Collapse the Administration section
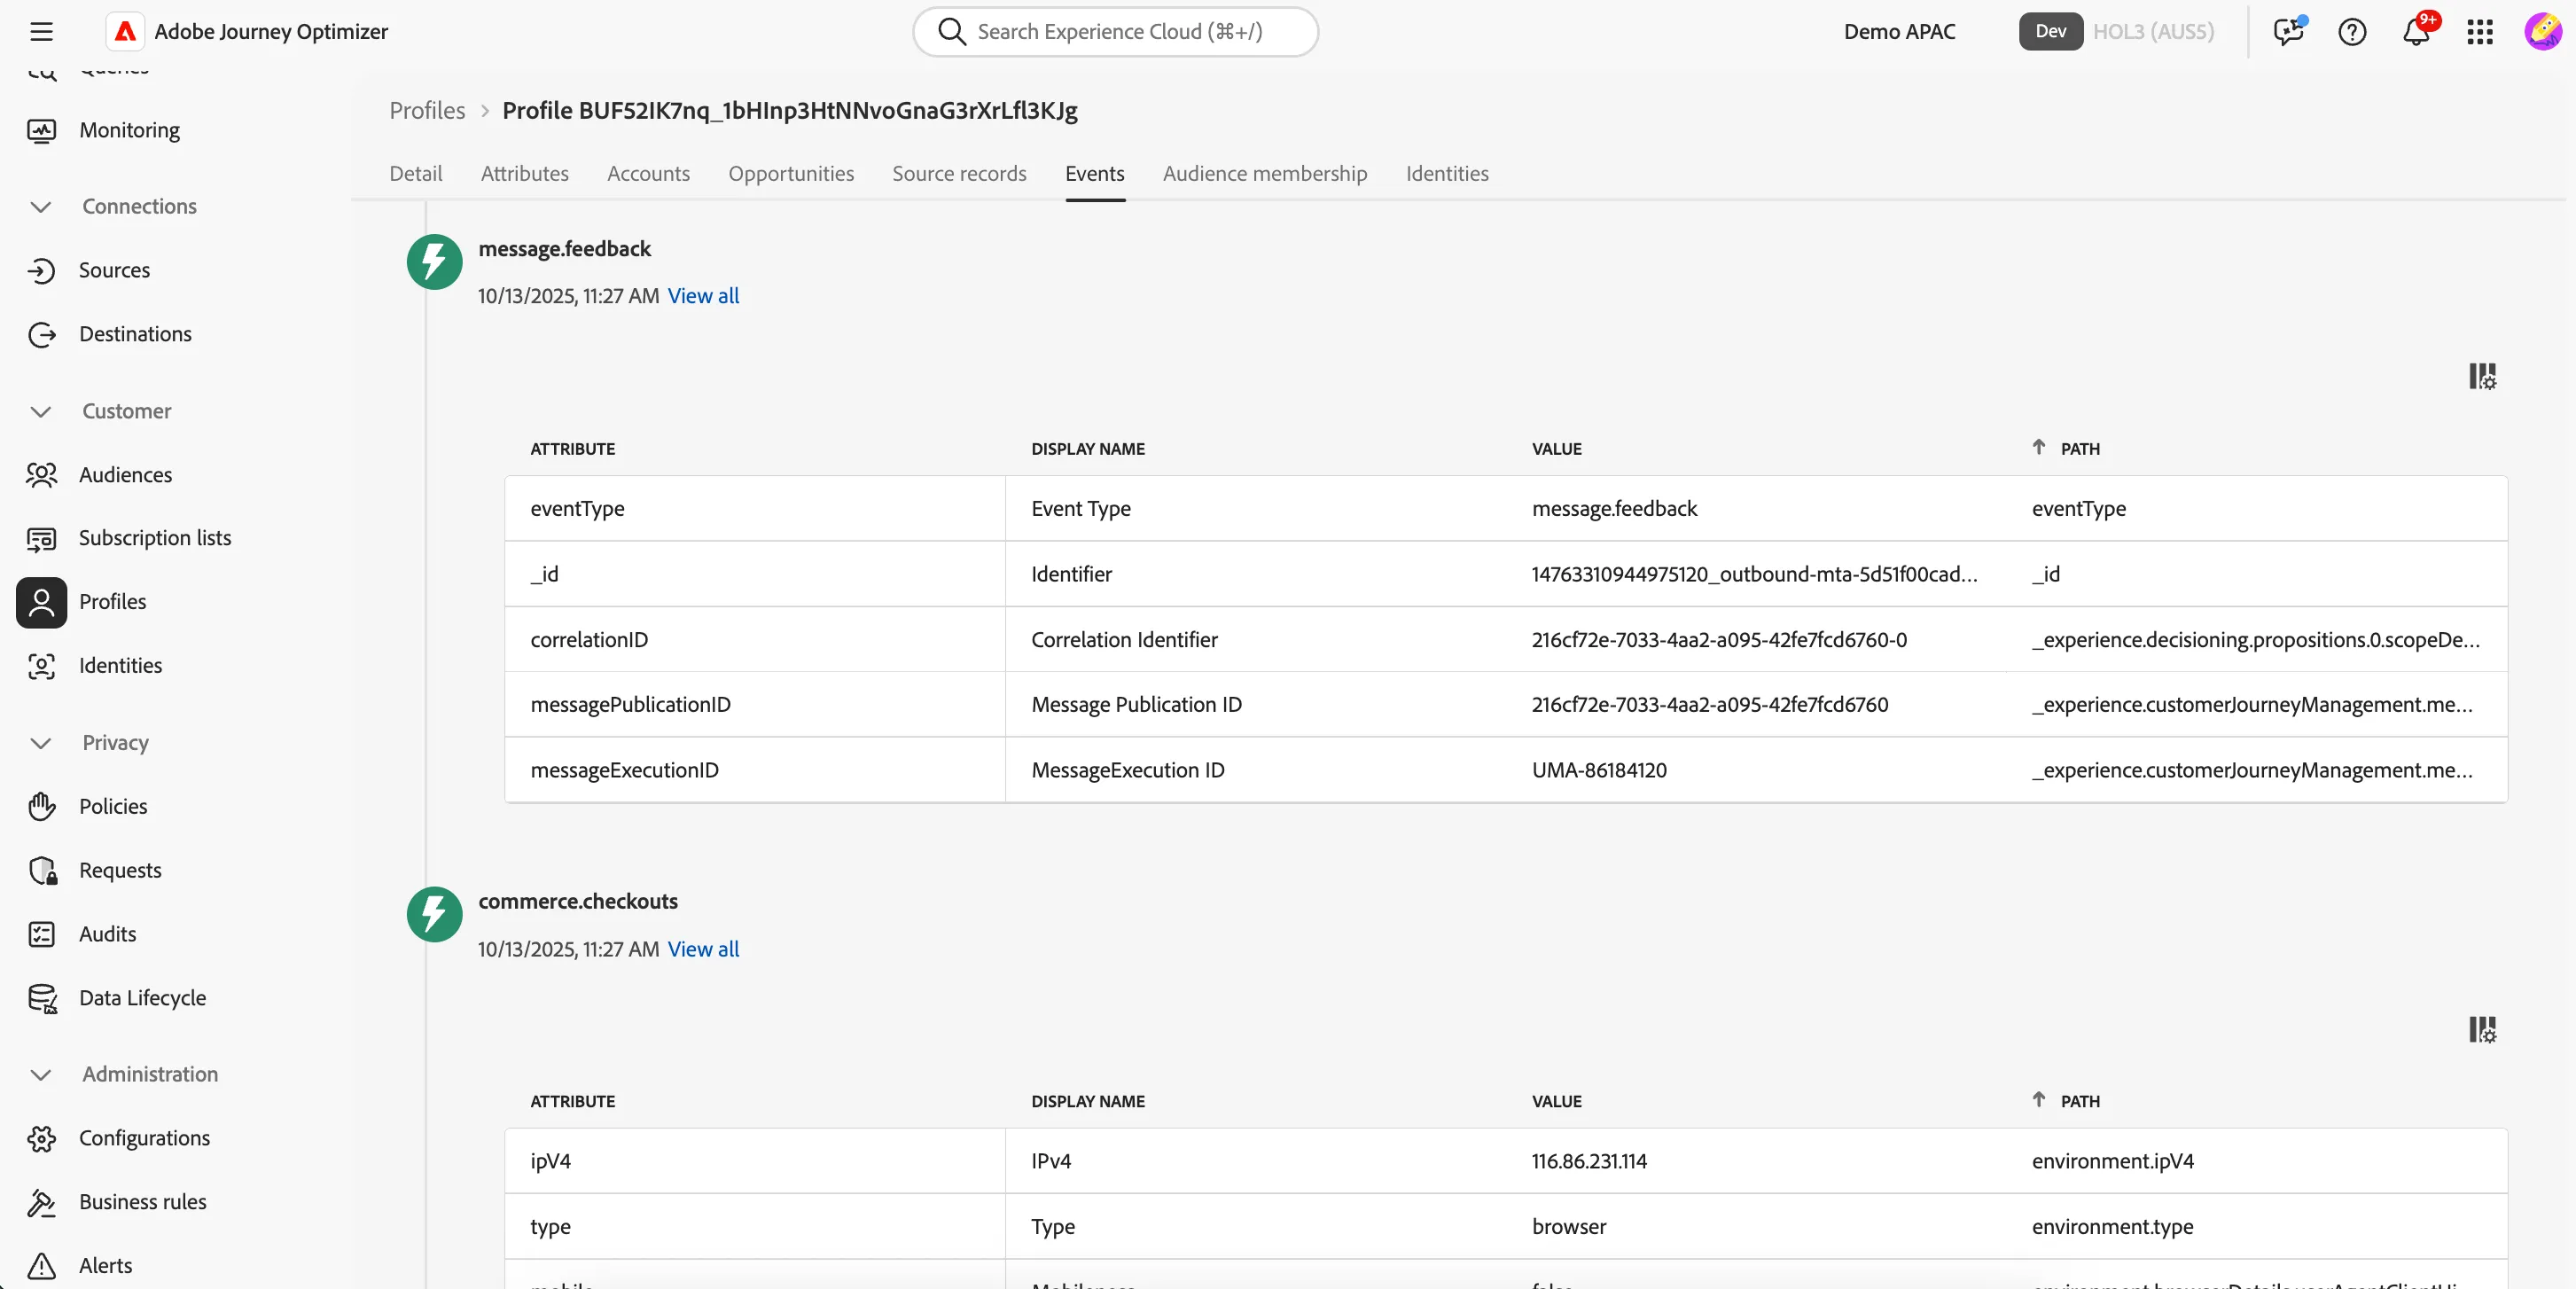Screen dimensions: 2576x1289 40,1075
